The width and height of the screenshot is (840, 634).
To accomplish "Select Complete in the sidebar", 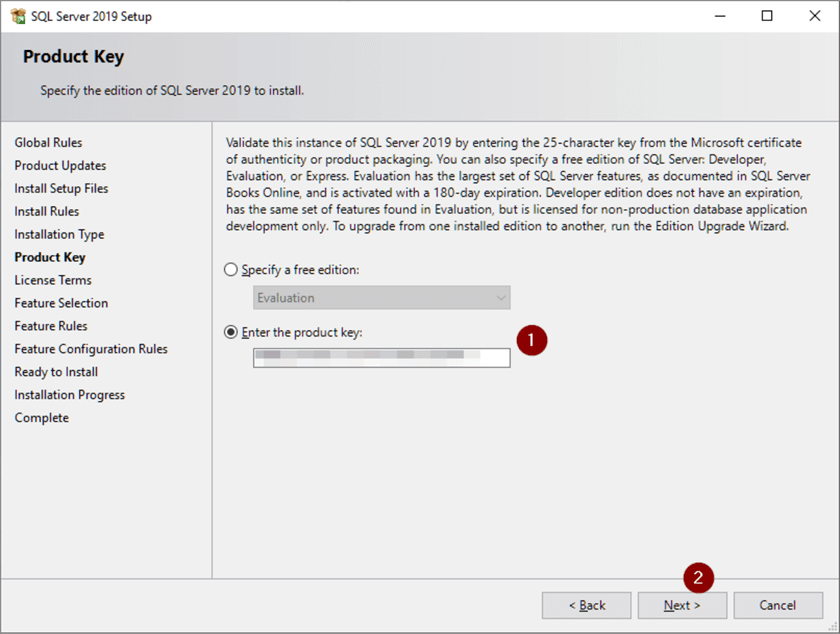I will (41, 418).
